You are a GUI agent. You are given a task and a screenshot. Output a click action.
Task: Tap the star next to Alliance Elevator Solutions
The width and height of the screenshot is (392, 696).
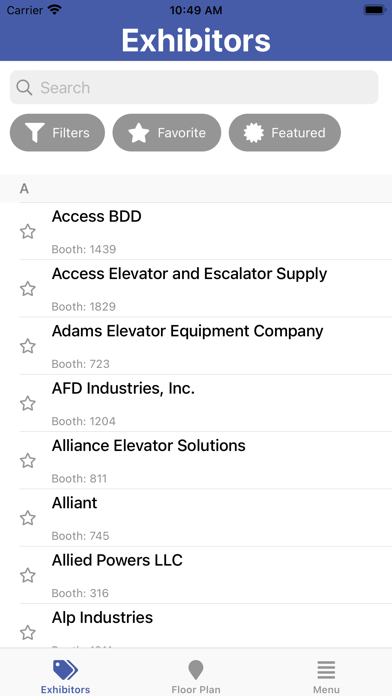click(28, 461)
